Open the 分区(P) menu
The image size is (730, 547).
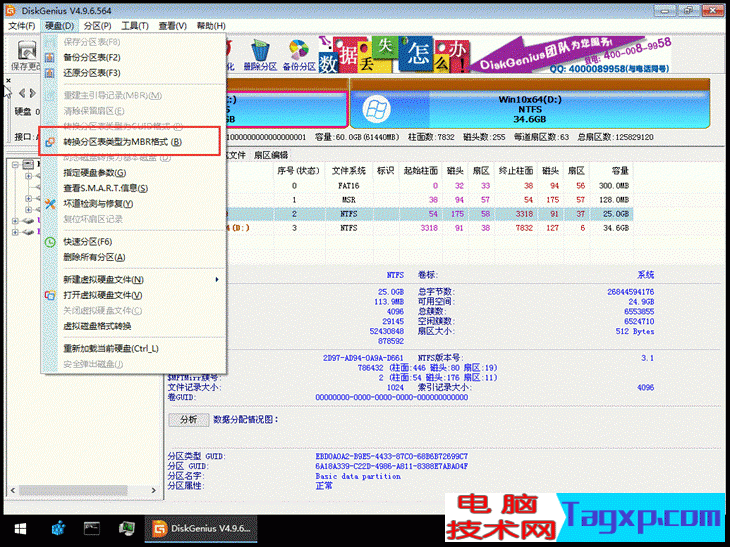97,26
